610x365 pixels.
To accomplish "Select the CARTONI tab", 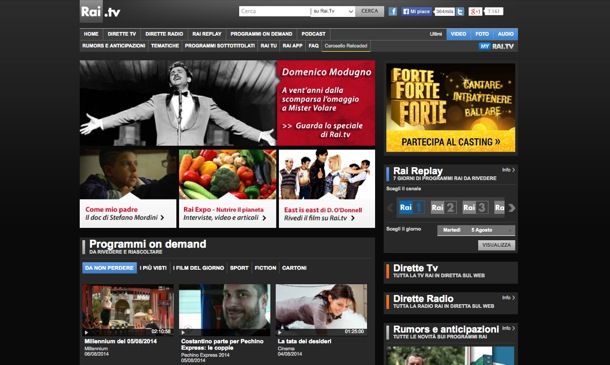I will click(x=294, y=268).
